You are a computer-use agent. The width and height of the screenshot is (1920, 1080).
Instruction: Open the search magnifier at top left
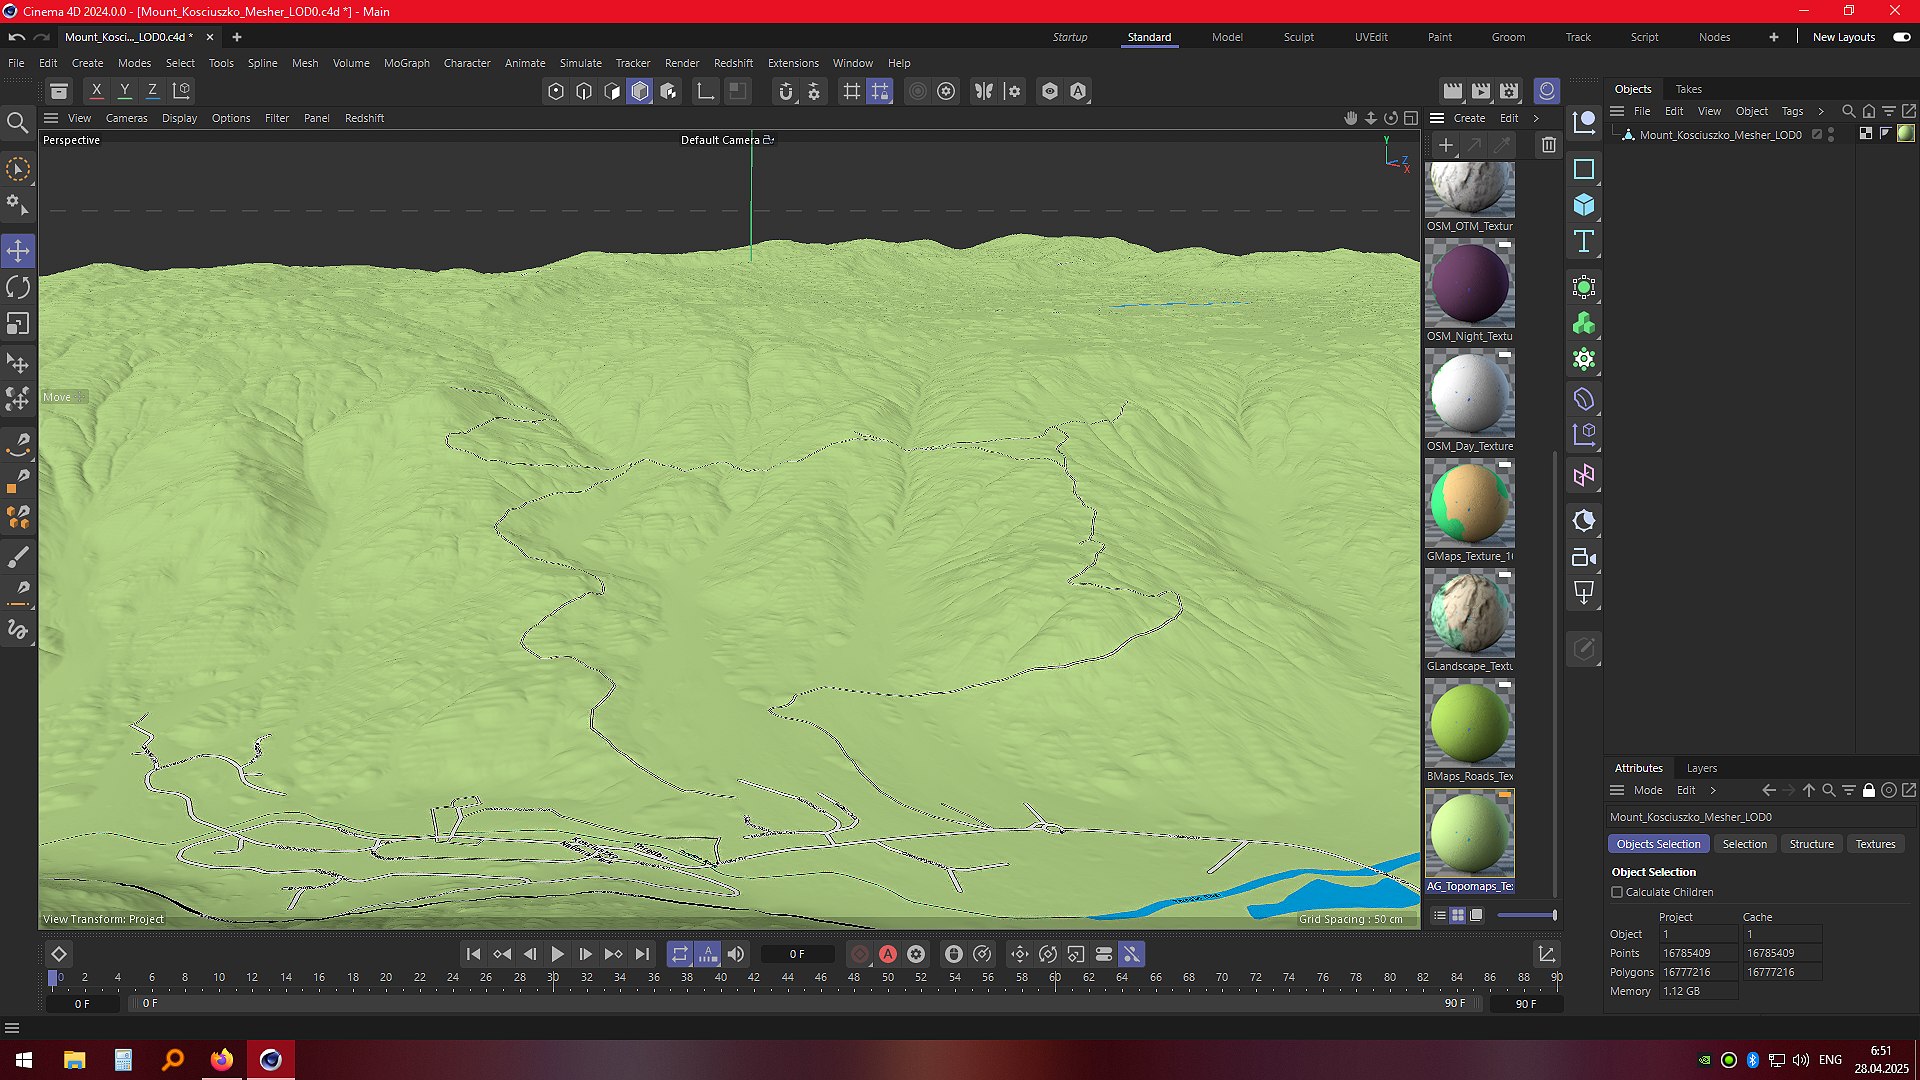(x=17, y=123)
